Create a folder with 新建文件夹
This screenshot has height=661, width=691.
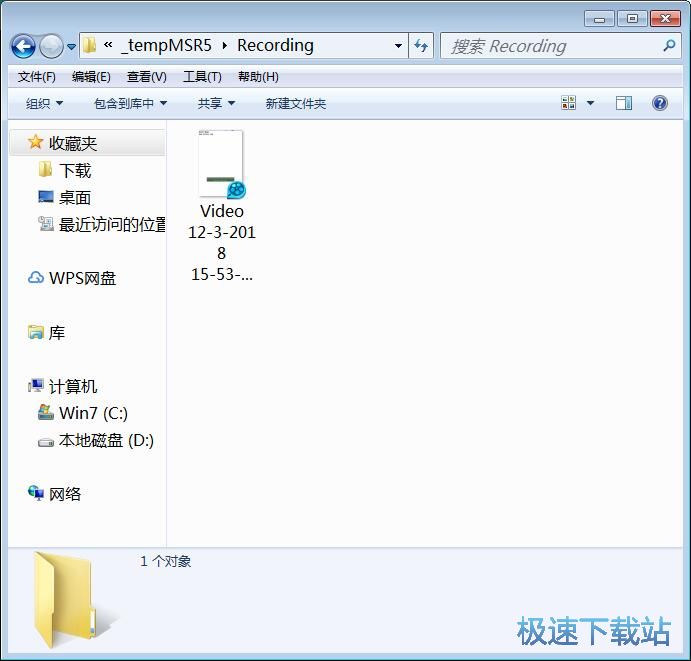(x=296, y=104)
